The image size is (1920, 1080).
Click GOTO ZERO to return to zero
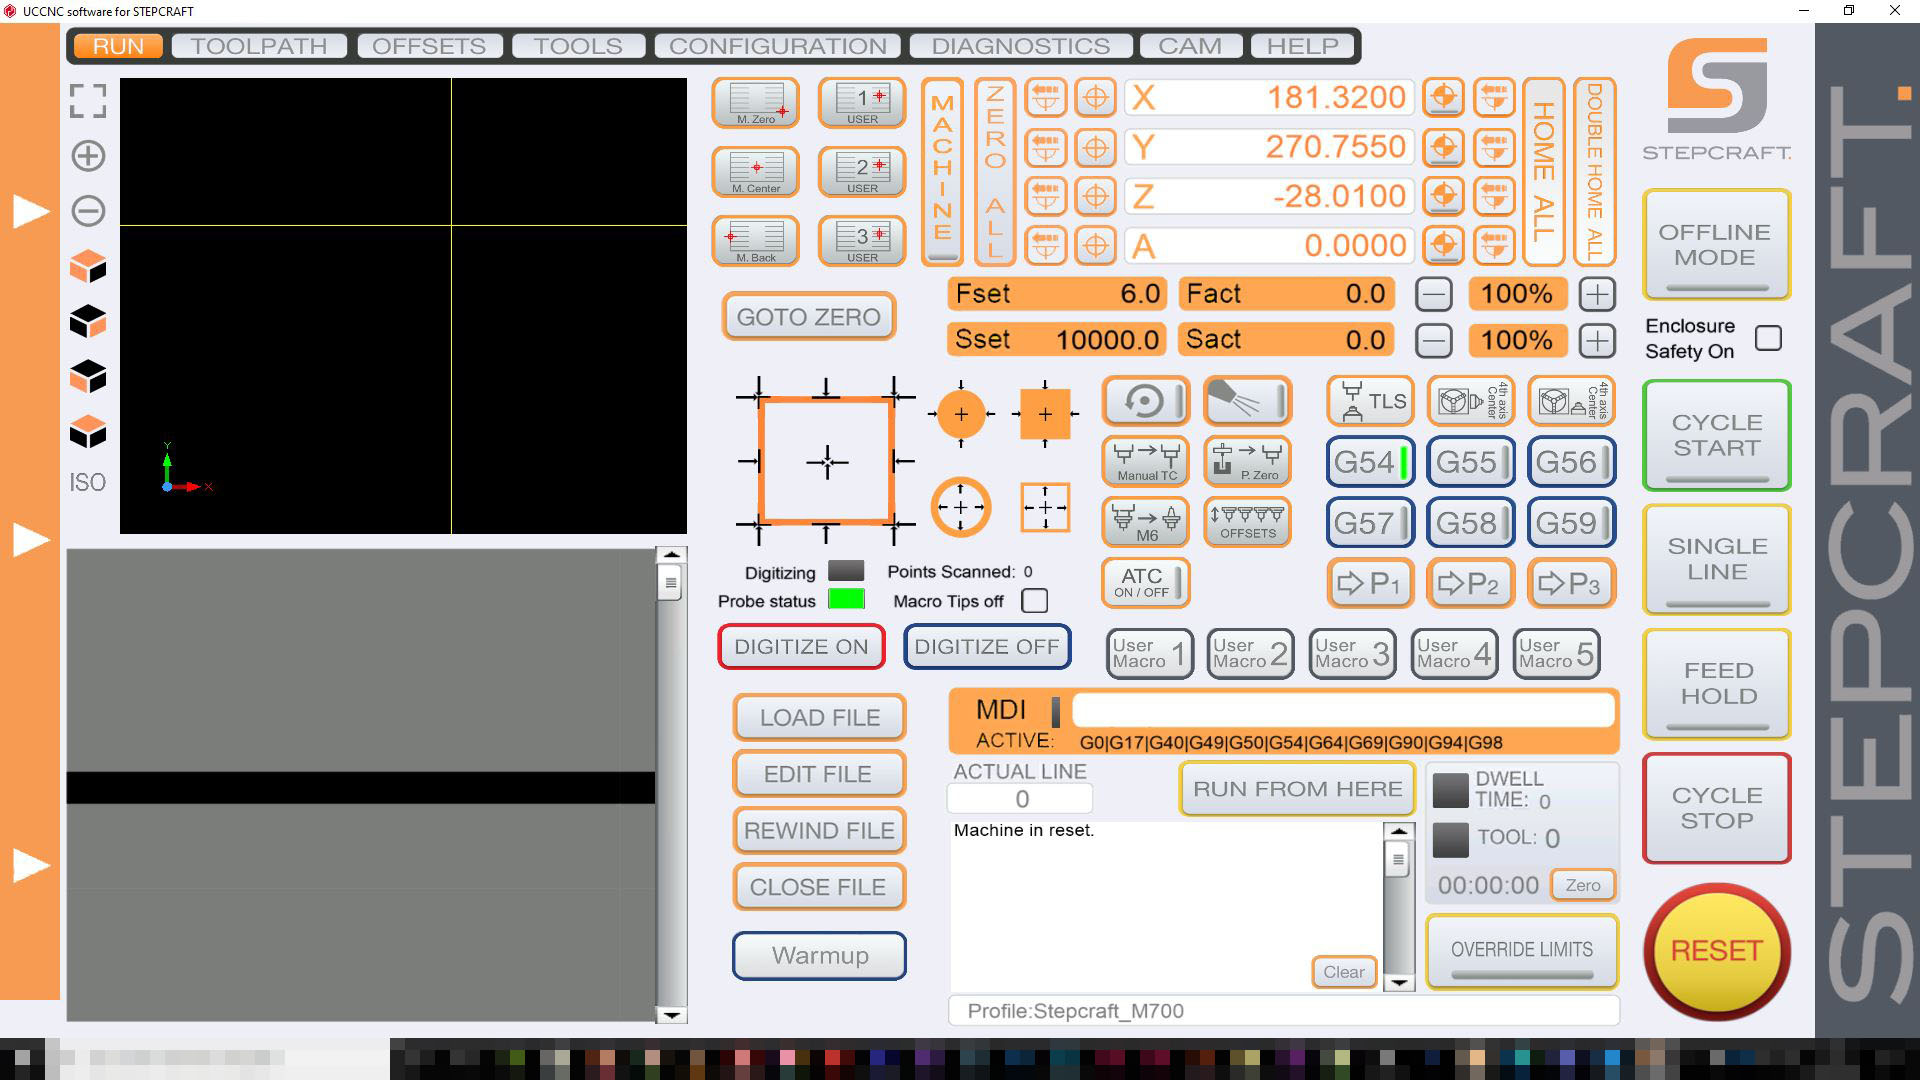[x=808, y=316]
